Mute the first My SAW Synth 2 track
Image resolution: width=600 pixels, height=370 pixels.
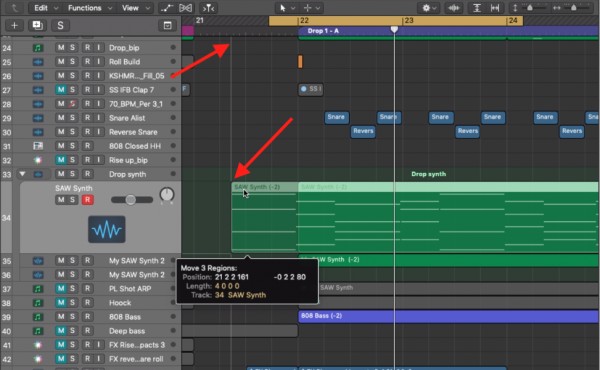pos(61,261)
